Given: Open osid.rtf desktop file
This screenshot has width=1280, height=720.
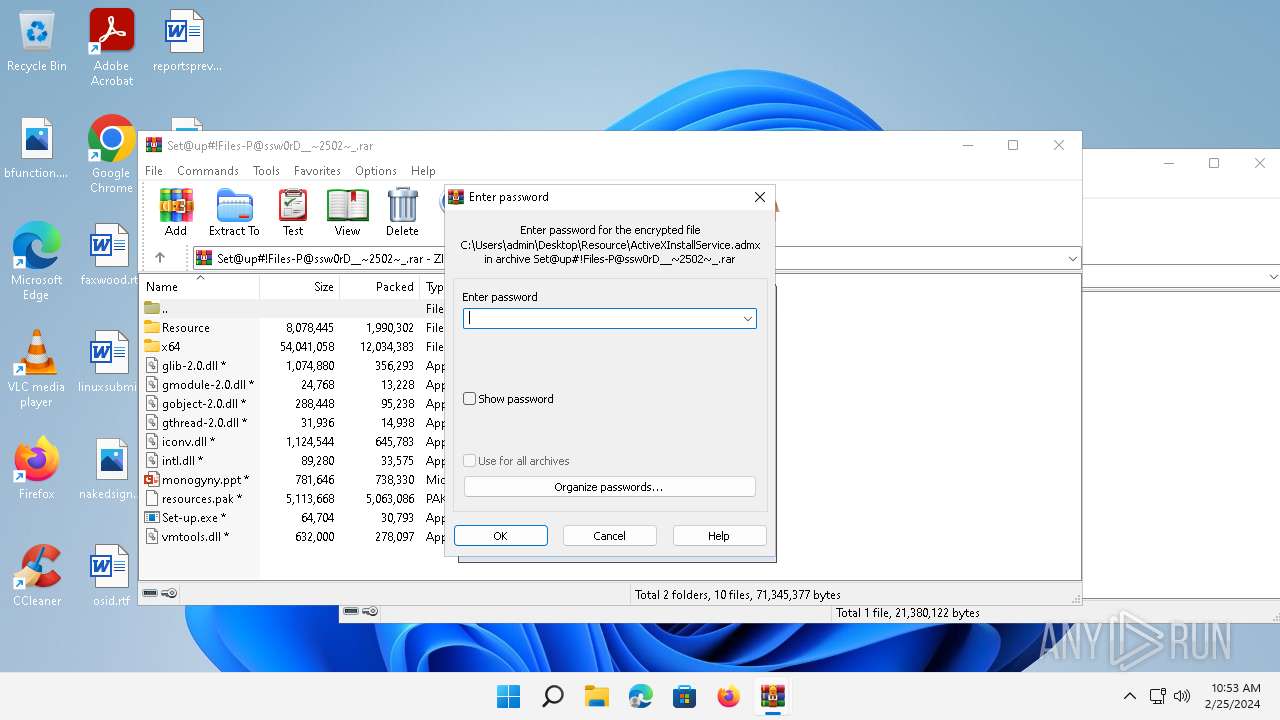Looking at the screenshot, I should [111, 576].
